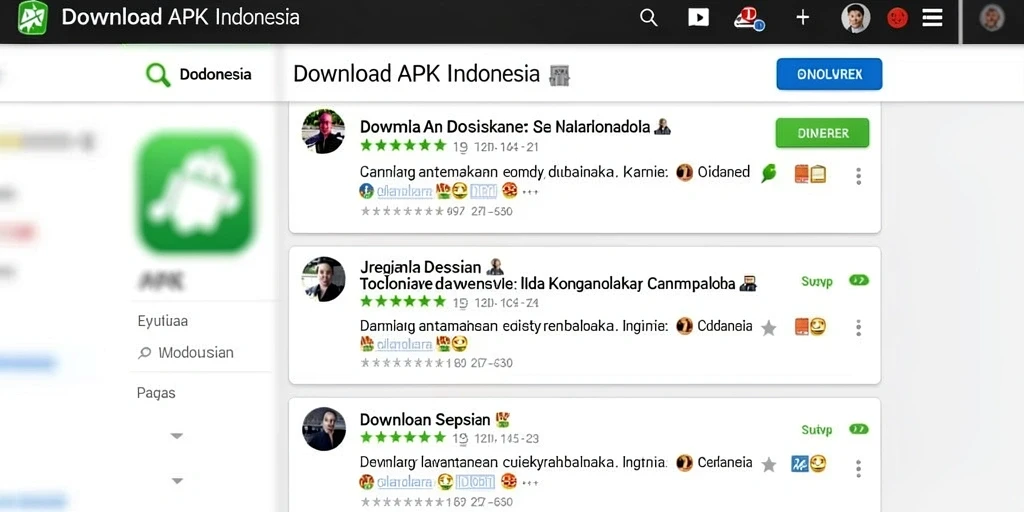Open the profile avatar in top bar
Viewport: 1024px width, 512px height.
856,18
